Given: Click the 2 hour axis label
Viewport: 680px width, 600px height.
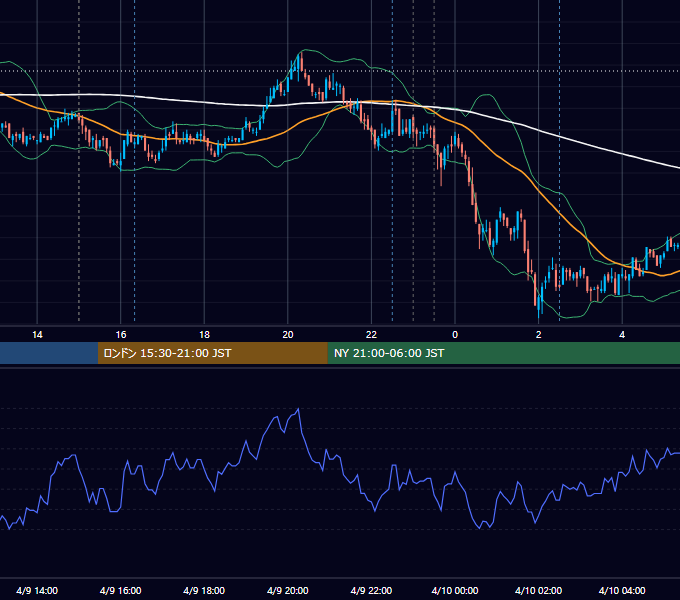Looking at the screenshot, I should [x=539, y=335].
